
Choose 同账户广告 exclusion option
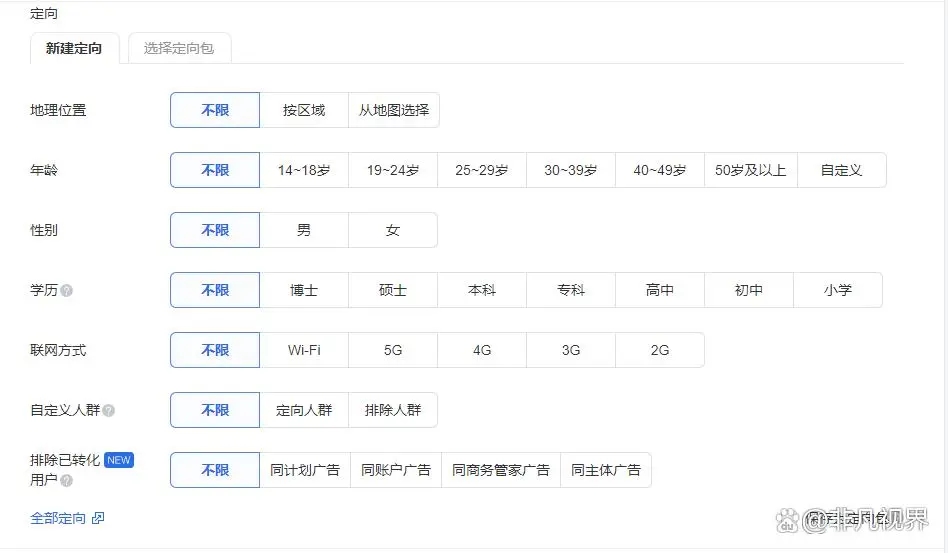pyautogui.click(x=396, y=470)
